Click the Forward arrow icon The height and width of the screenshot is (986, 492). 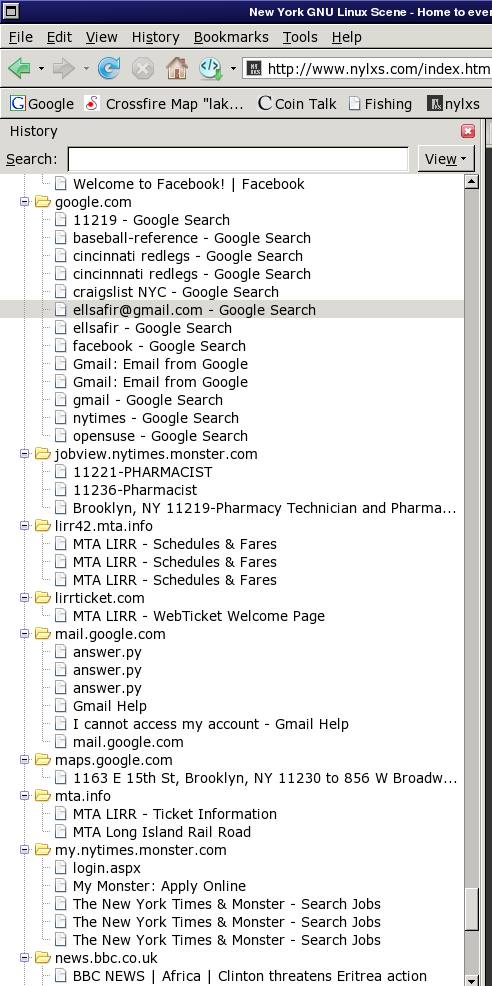(64, 68)
